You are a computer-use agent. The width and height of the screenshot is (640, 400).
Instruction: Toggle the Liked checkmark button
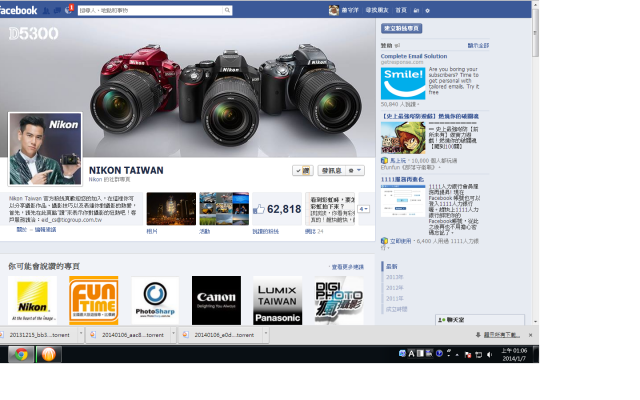[302, 171]
